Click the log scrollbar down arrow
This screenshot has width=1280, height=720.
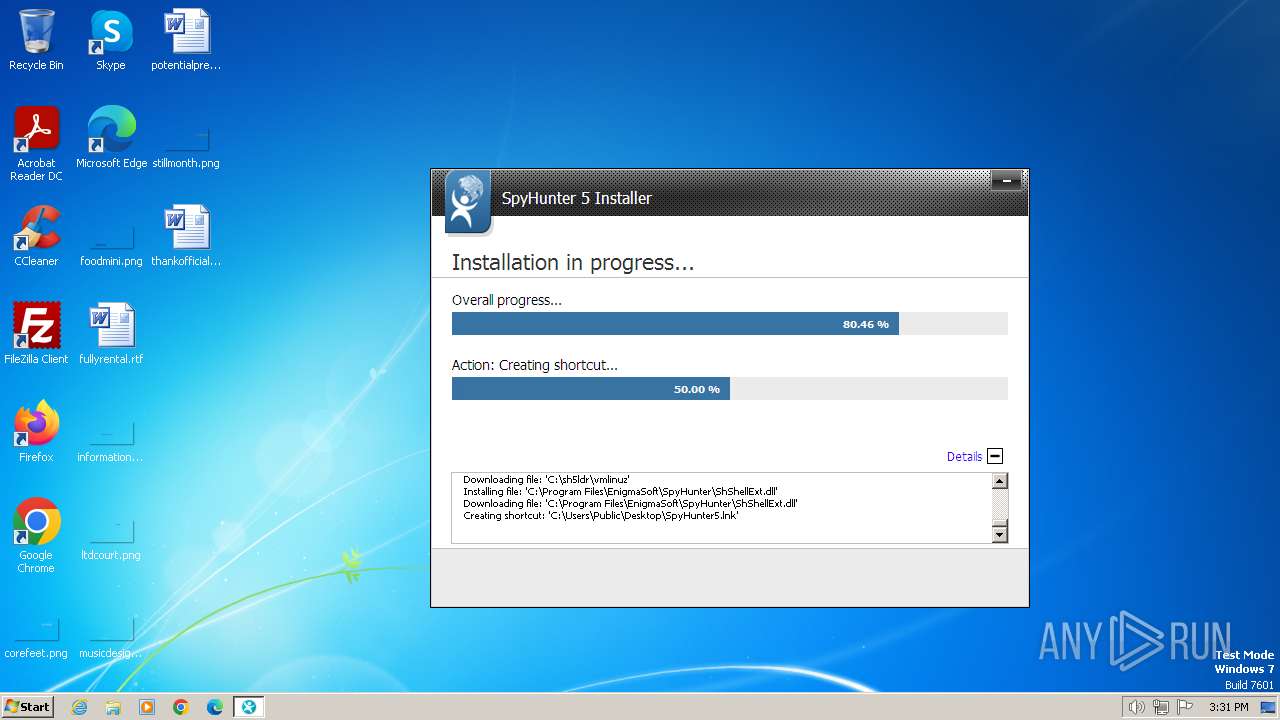point(999,535)
